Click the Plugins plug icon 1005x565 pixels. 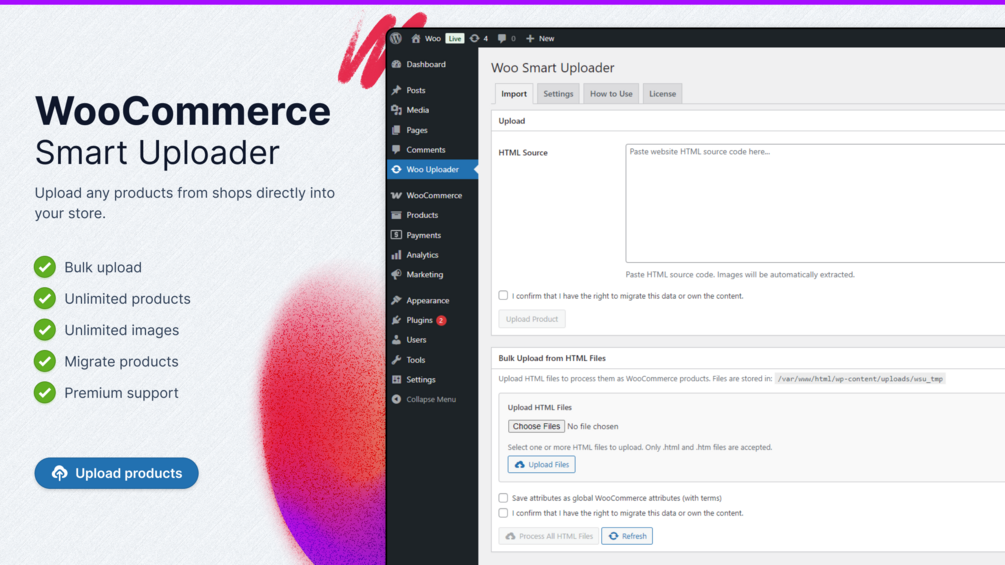point(397,320)
